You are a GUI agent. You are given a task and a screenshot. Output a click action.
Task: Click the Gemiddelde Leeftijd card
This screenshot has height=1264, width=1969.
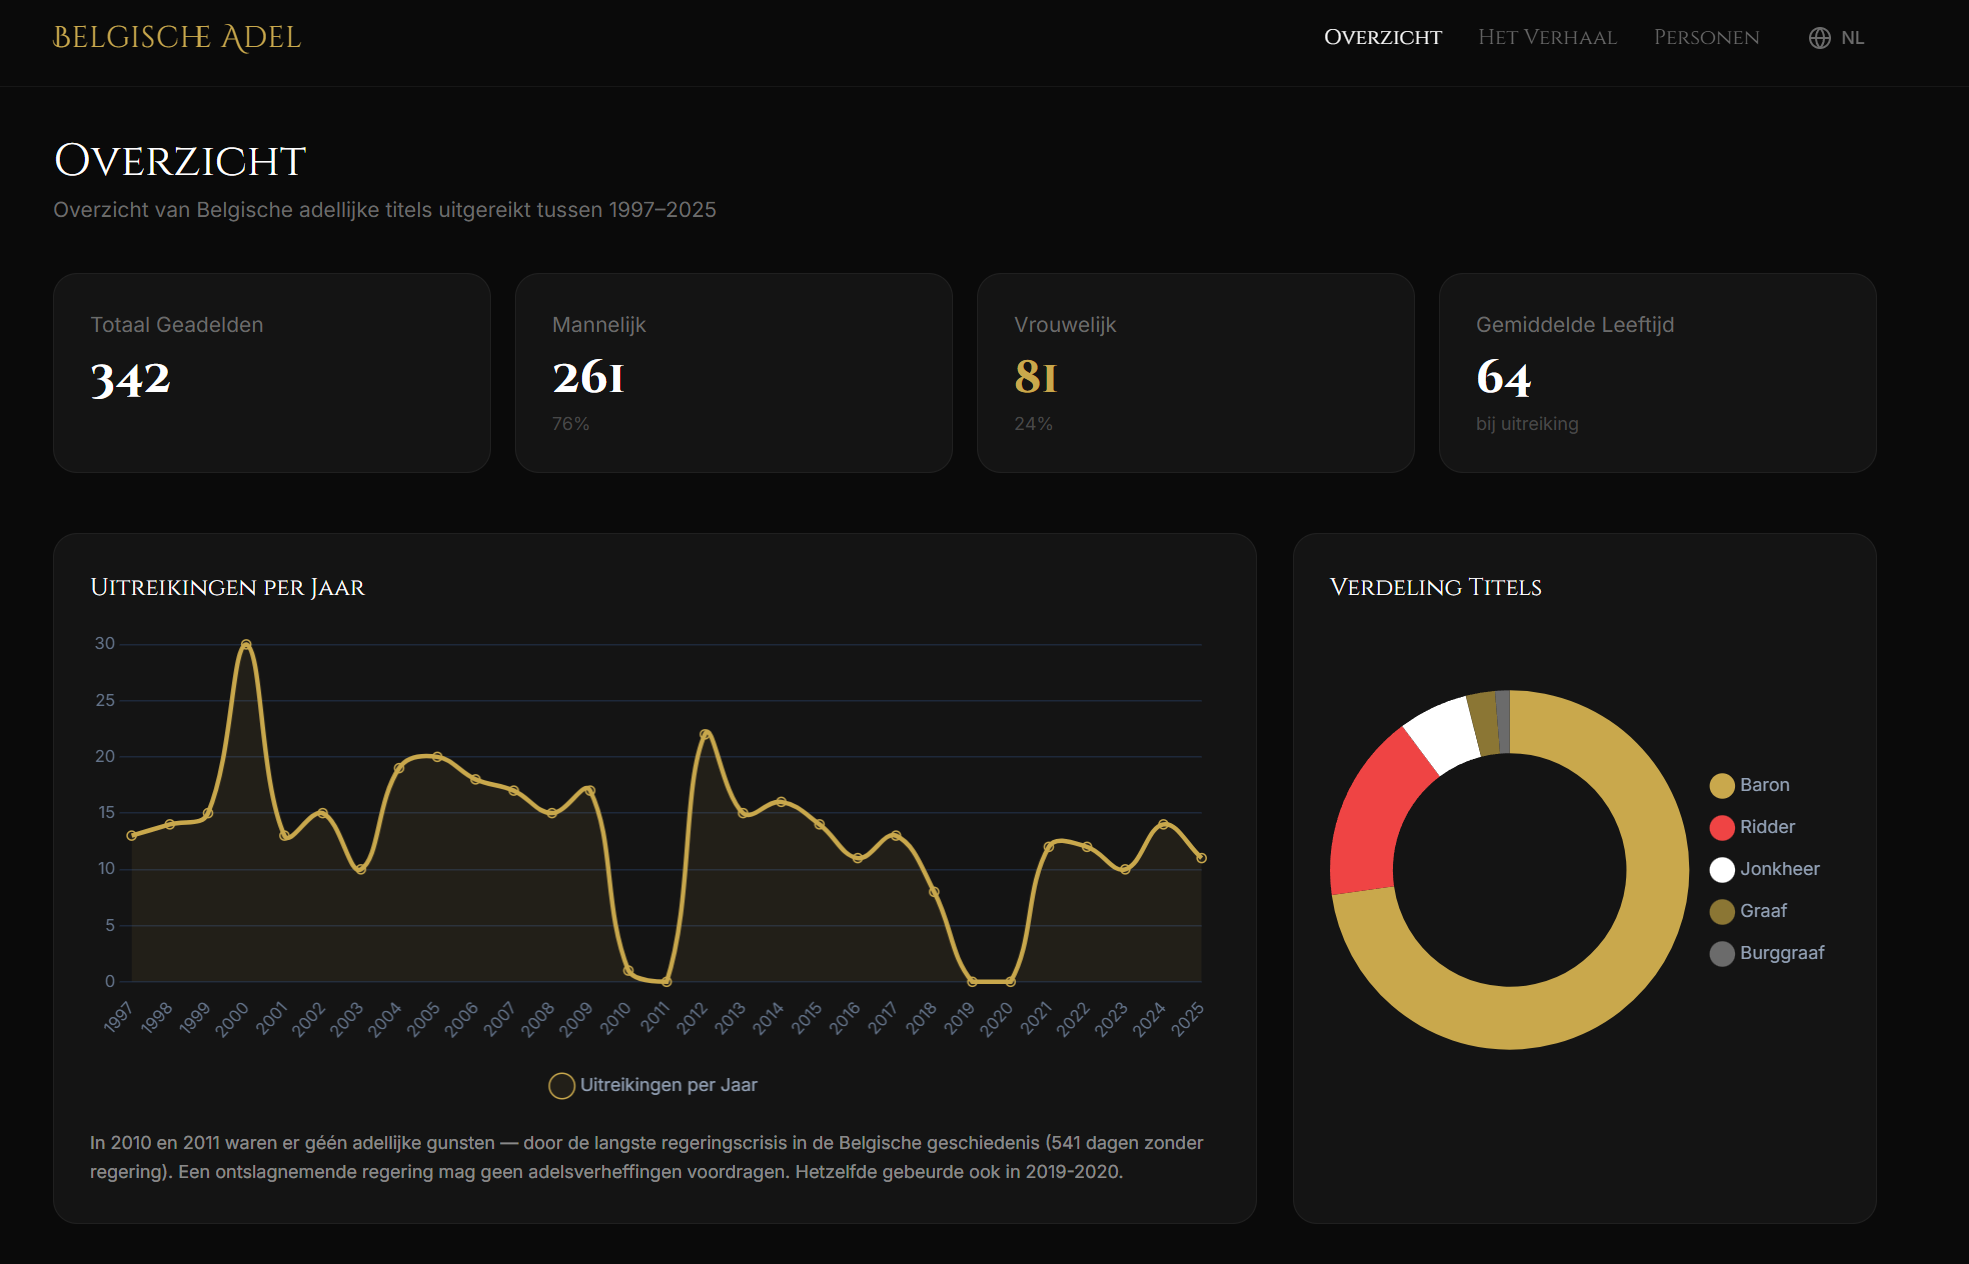(x=1657, y=373)
